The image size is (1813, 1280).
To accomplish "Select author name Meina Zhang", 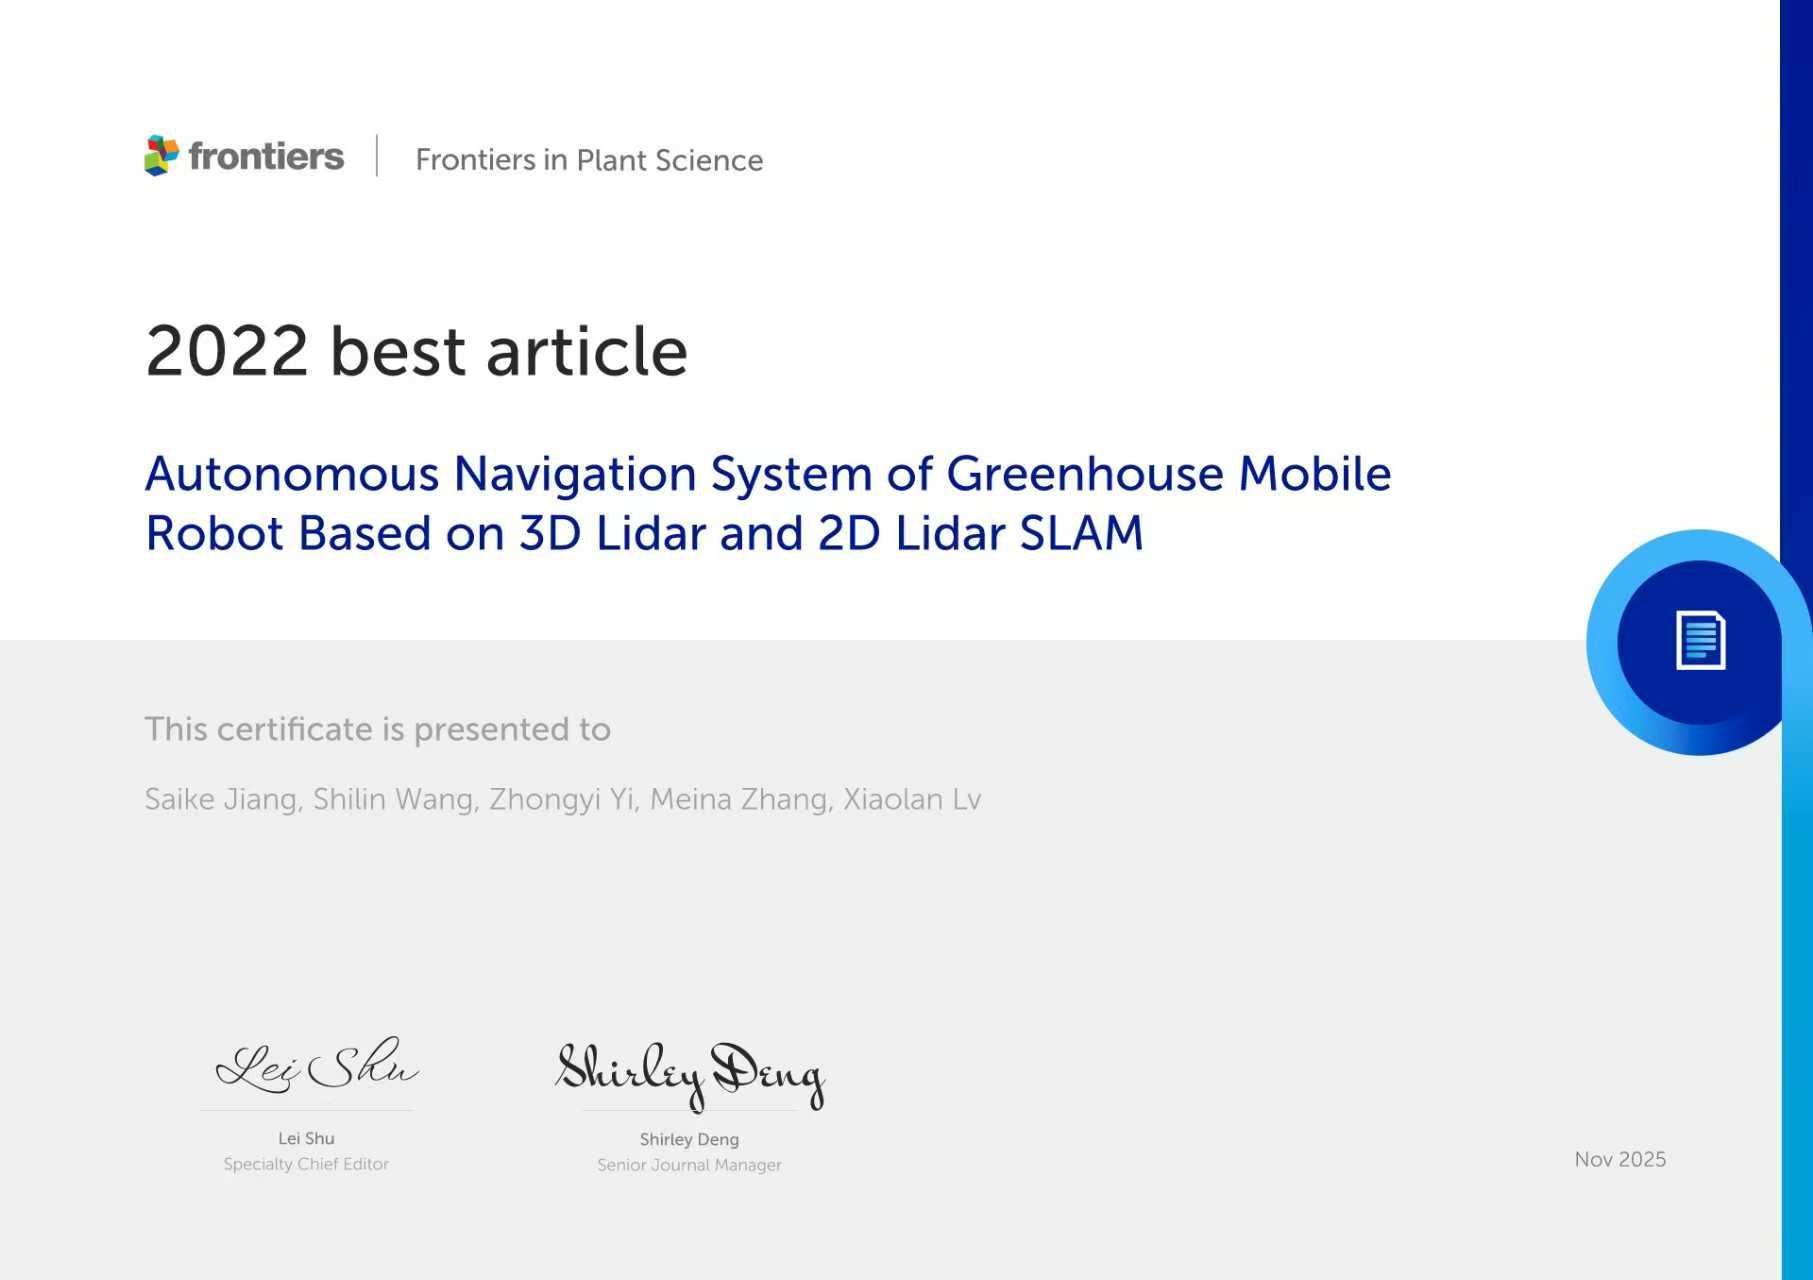I will click(x=739, y=799).
